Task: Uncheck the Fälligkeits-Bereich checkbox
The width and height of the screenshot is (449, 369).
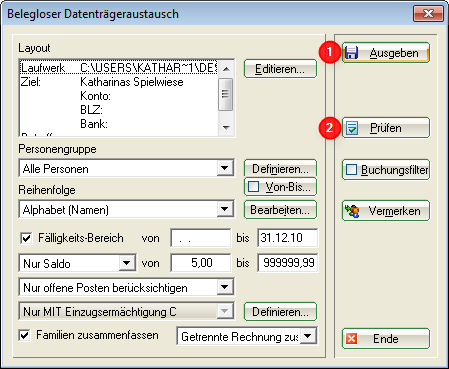Action: click(x=26, y=238)
